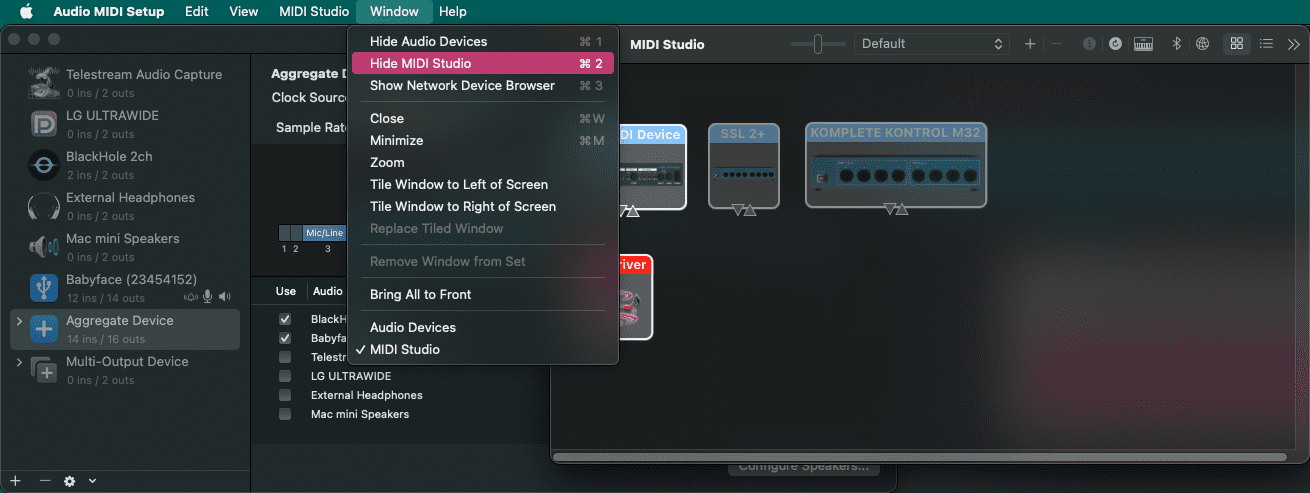
Task: Click the Use column header
Action: pyautogui.click(x=286, y=291)
